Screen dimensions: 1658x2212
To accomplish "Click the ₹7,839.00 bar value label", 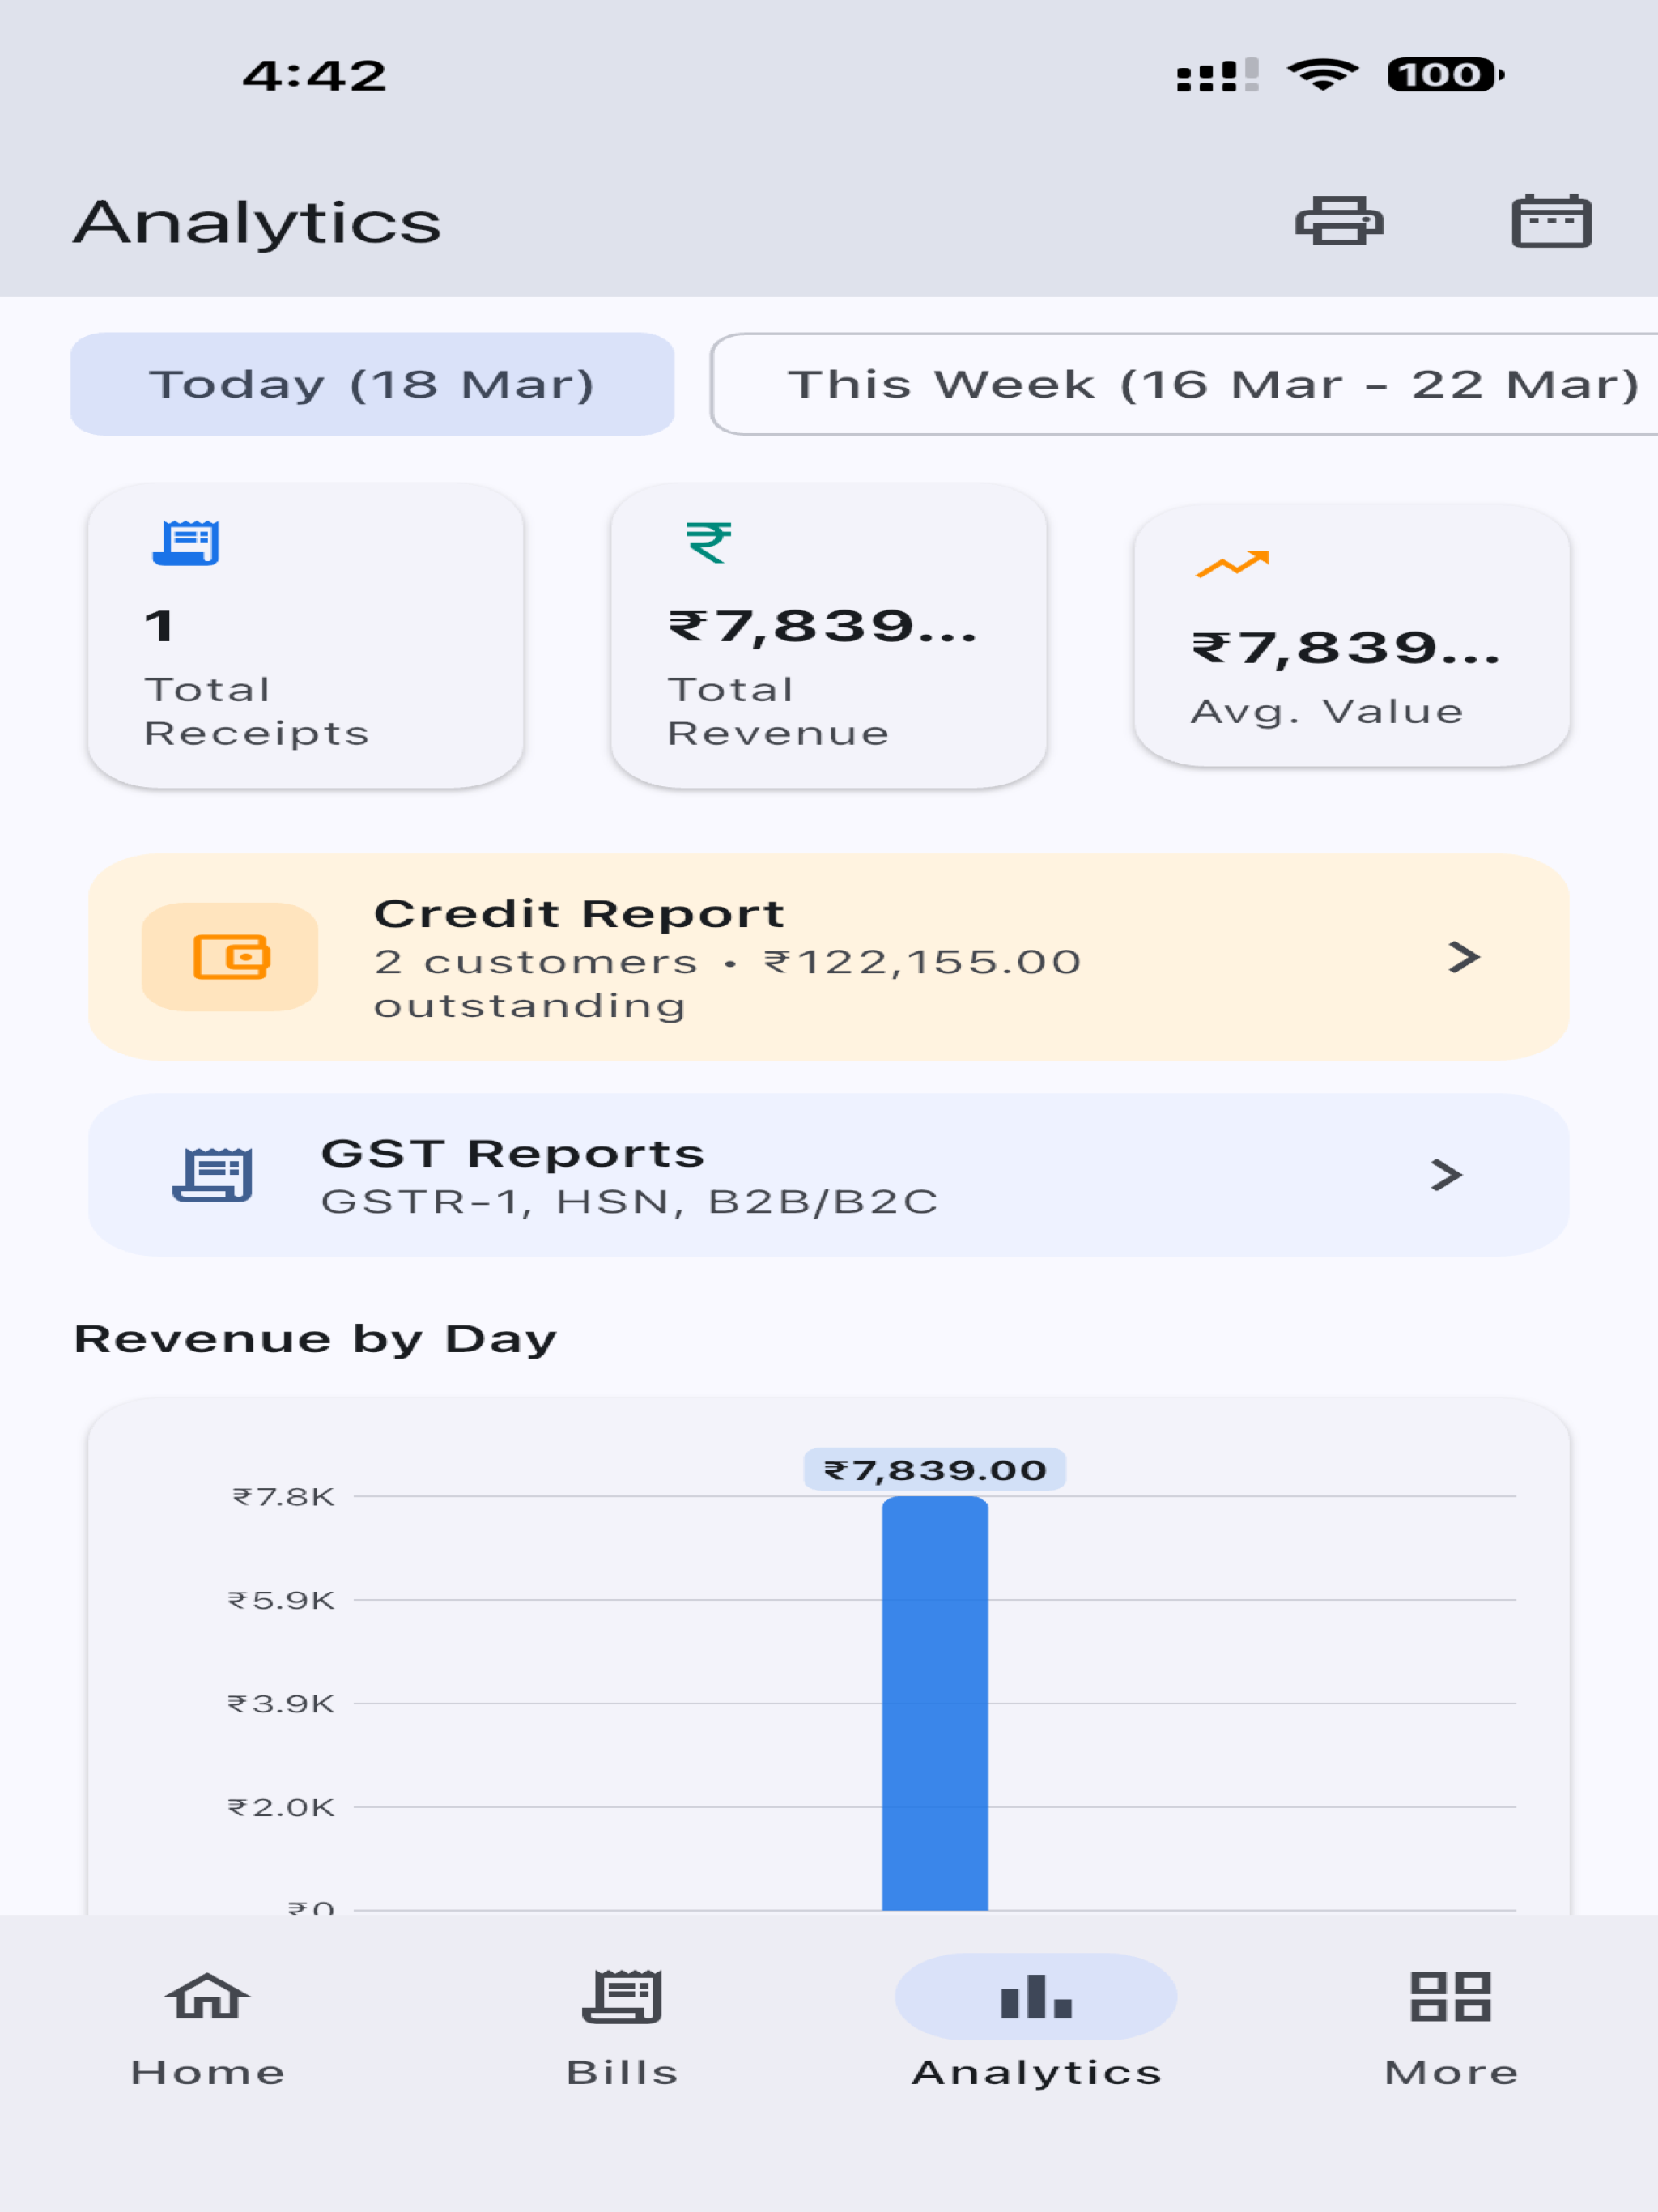I will click(935, 1470).
